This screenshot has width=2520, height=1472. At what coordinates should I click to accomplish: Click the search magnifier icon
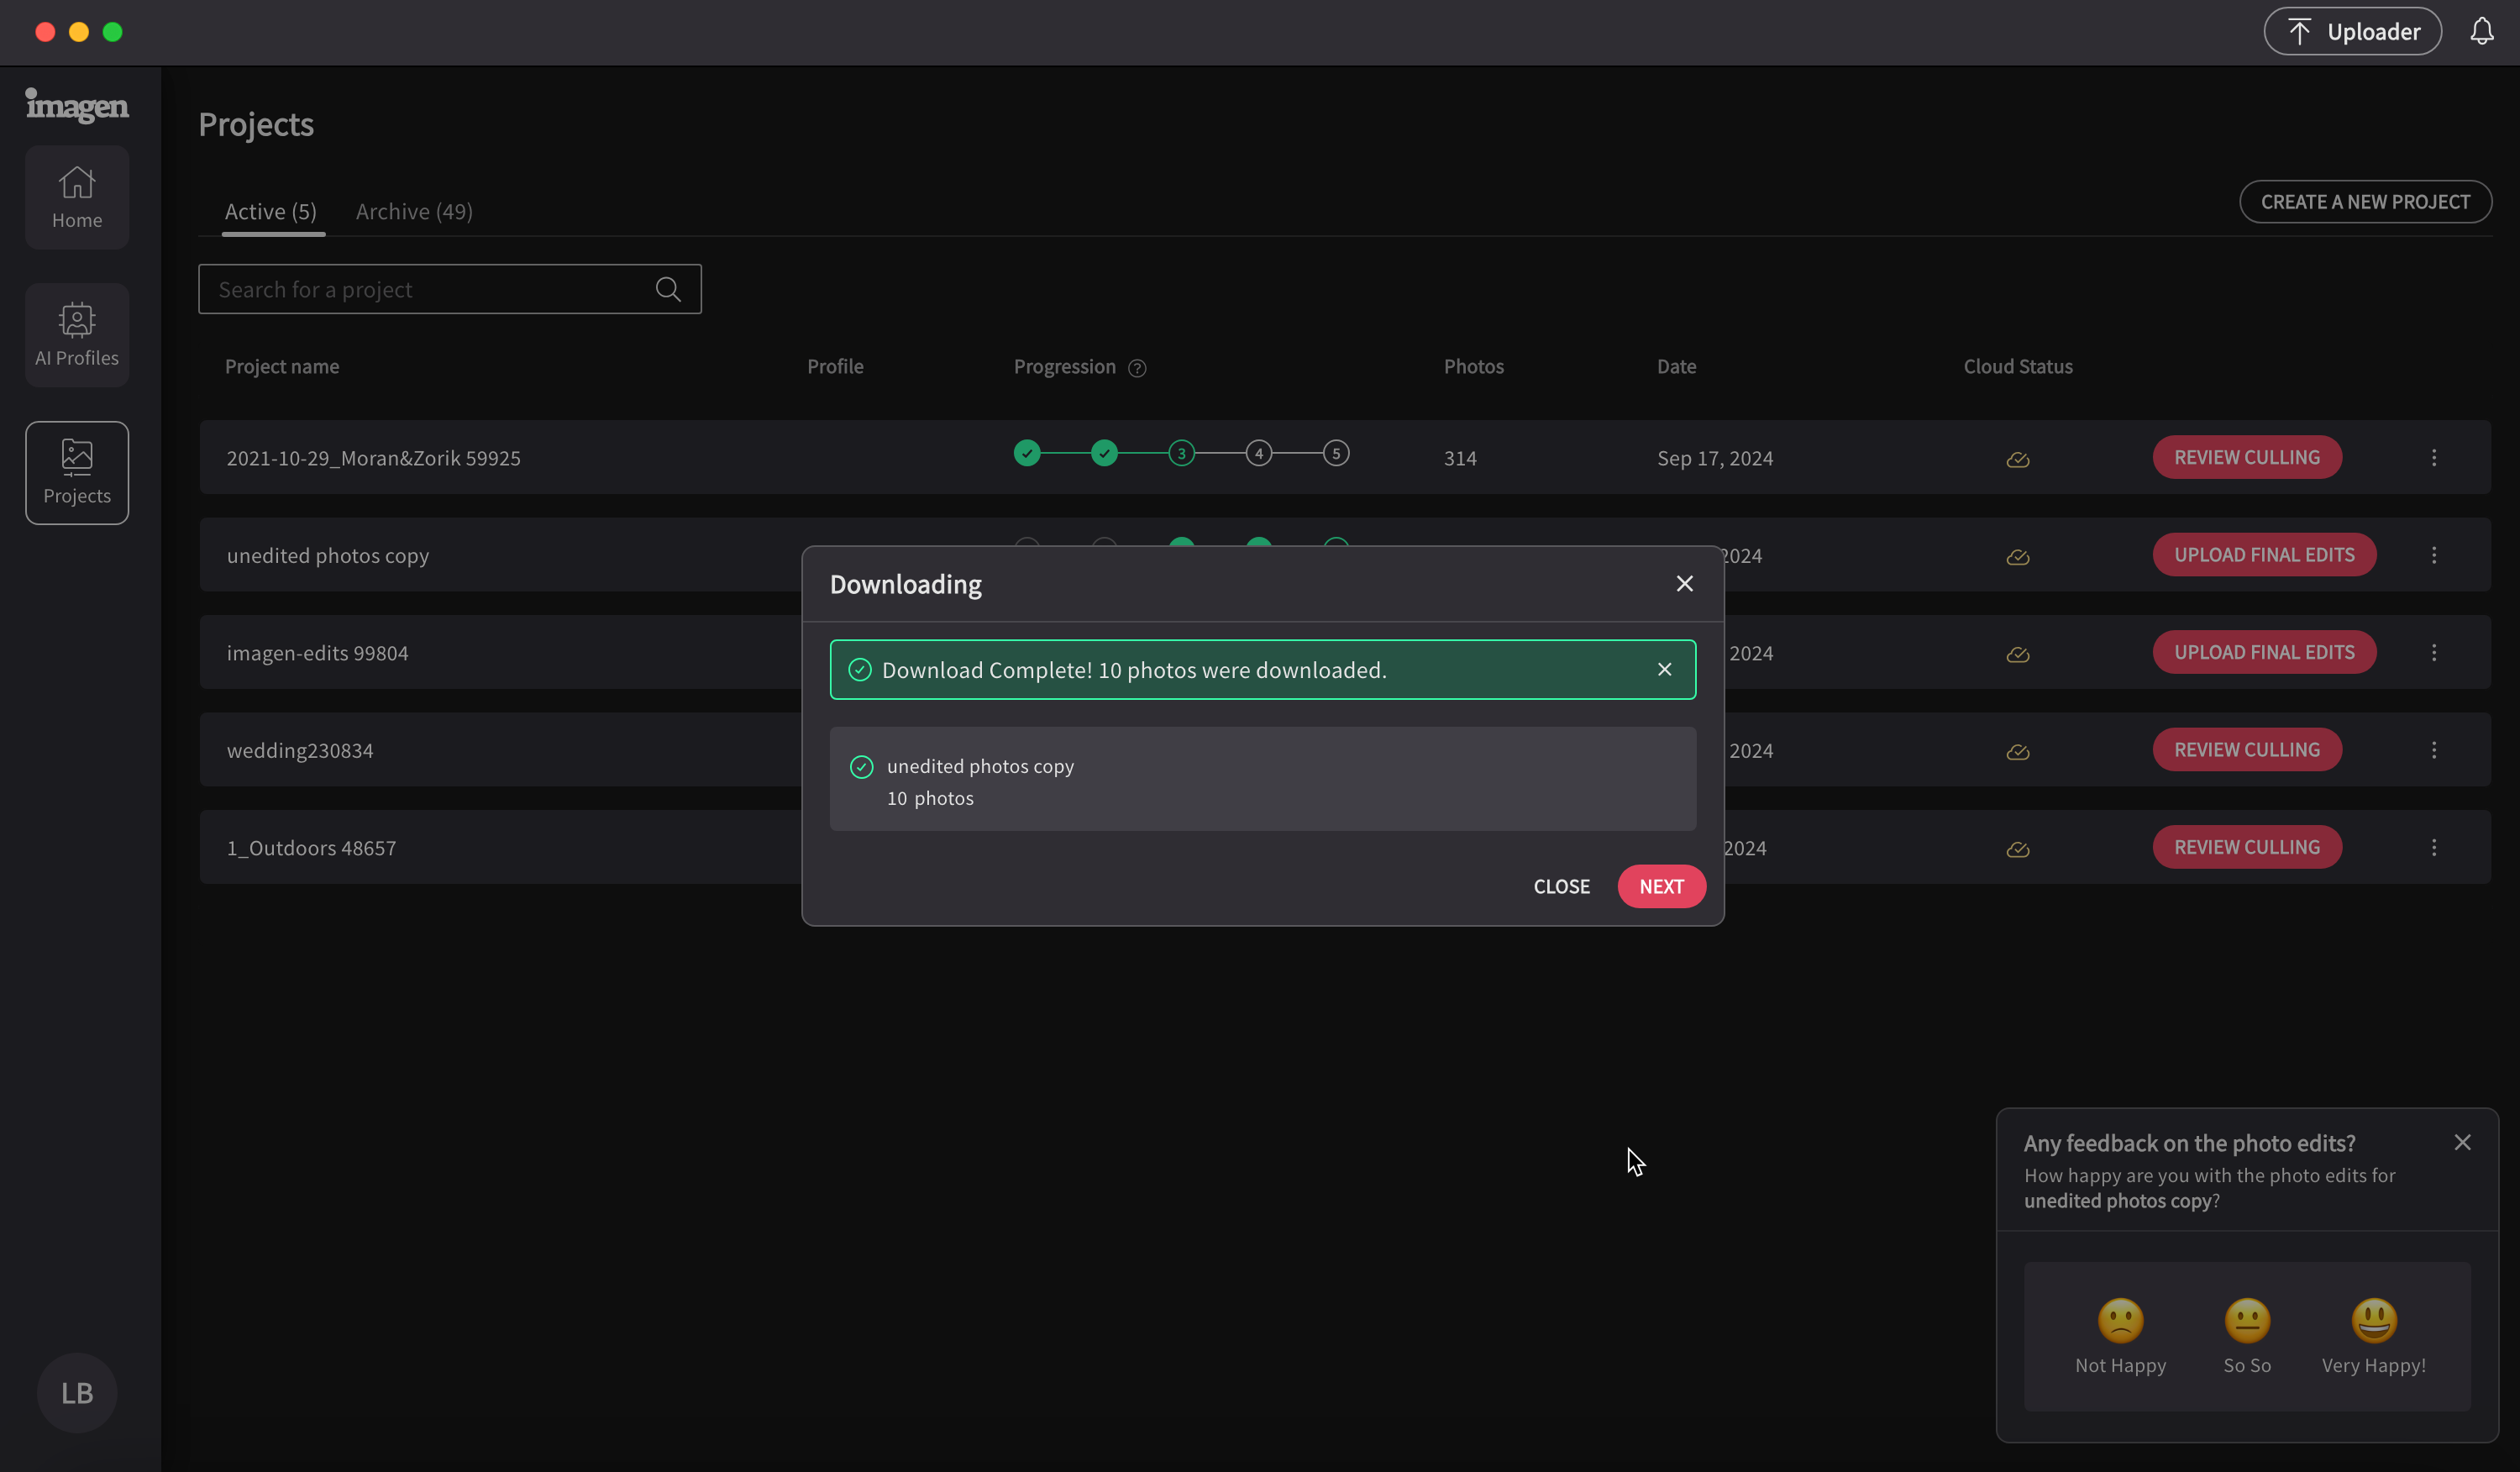coord(668,290)
